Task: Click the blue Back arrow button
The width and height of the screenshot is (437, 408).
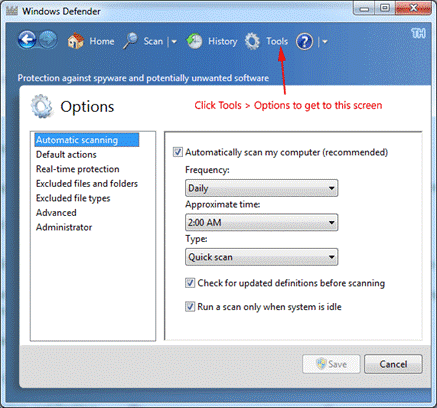Action: pos(27,40)
